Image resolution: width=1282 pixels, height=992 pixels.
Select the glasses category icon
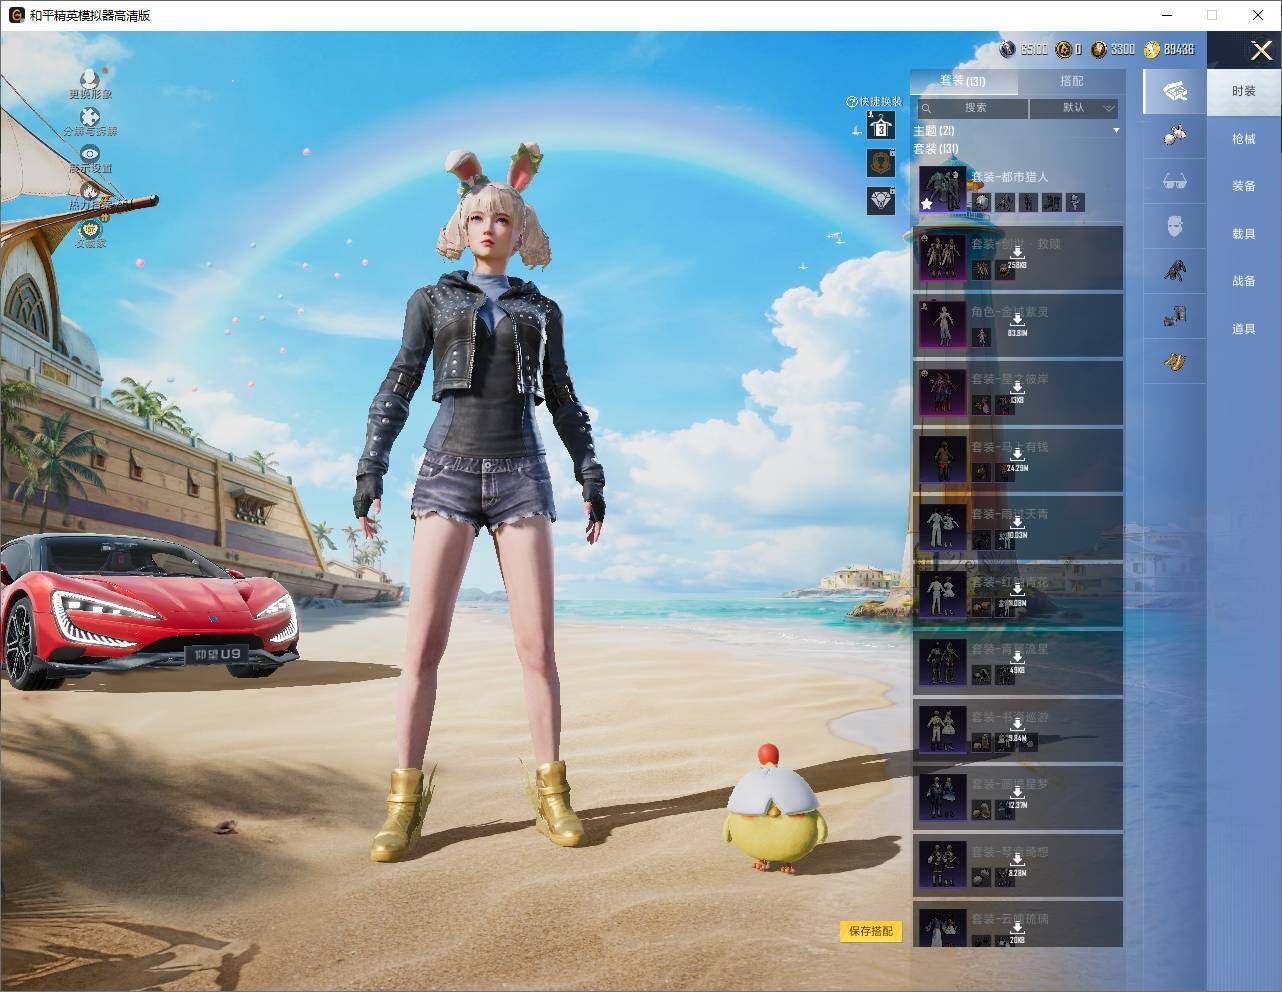point(1175,181)
